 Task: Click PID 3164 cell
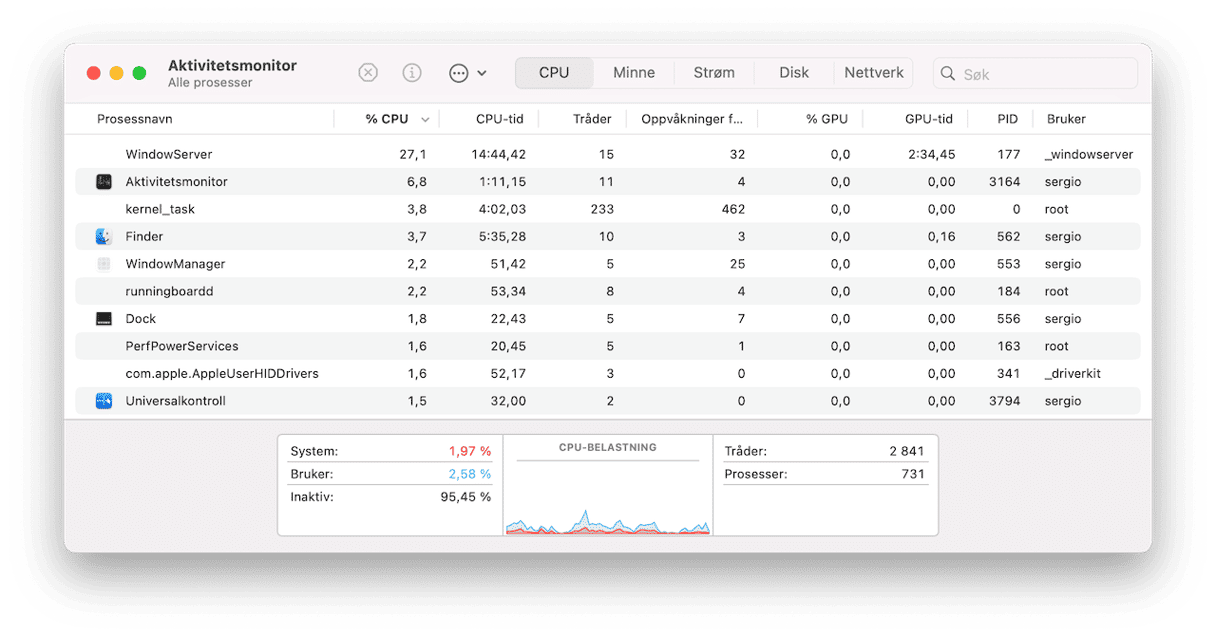pos(1005,182)
